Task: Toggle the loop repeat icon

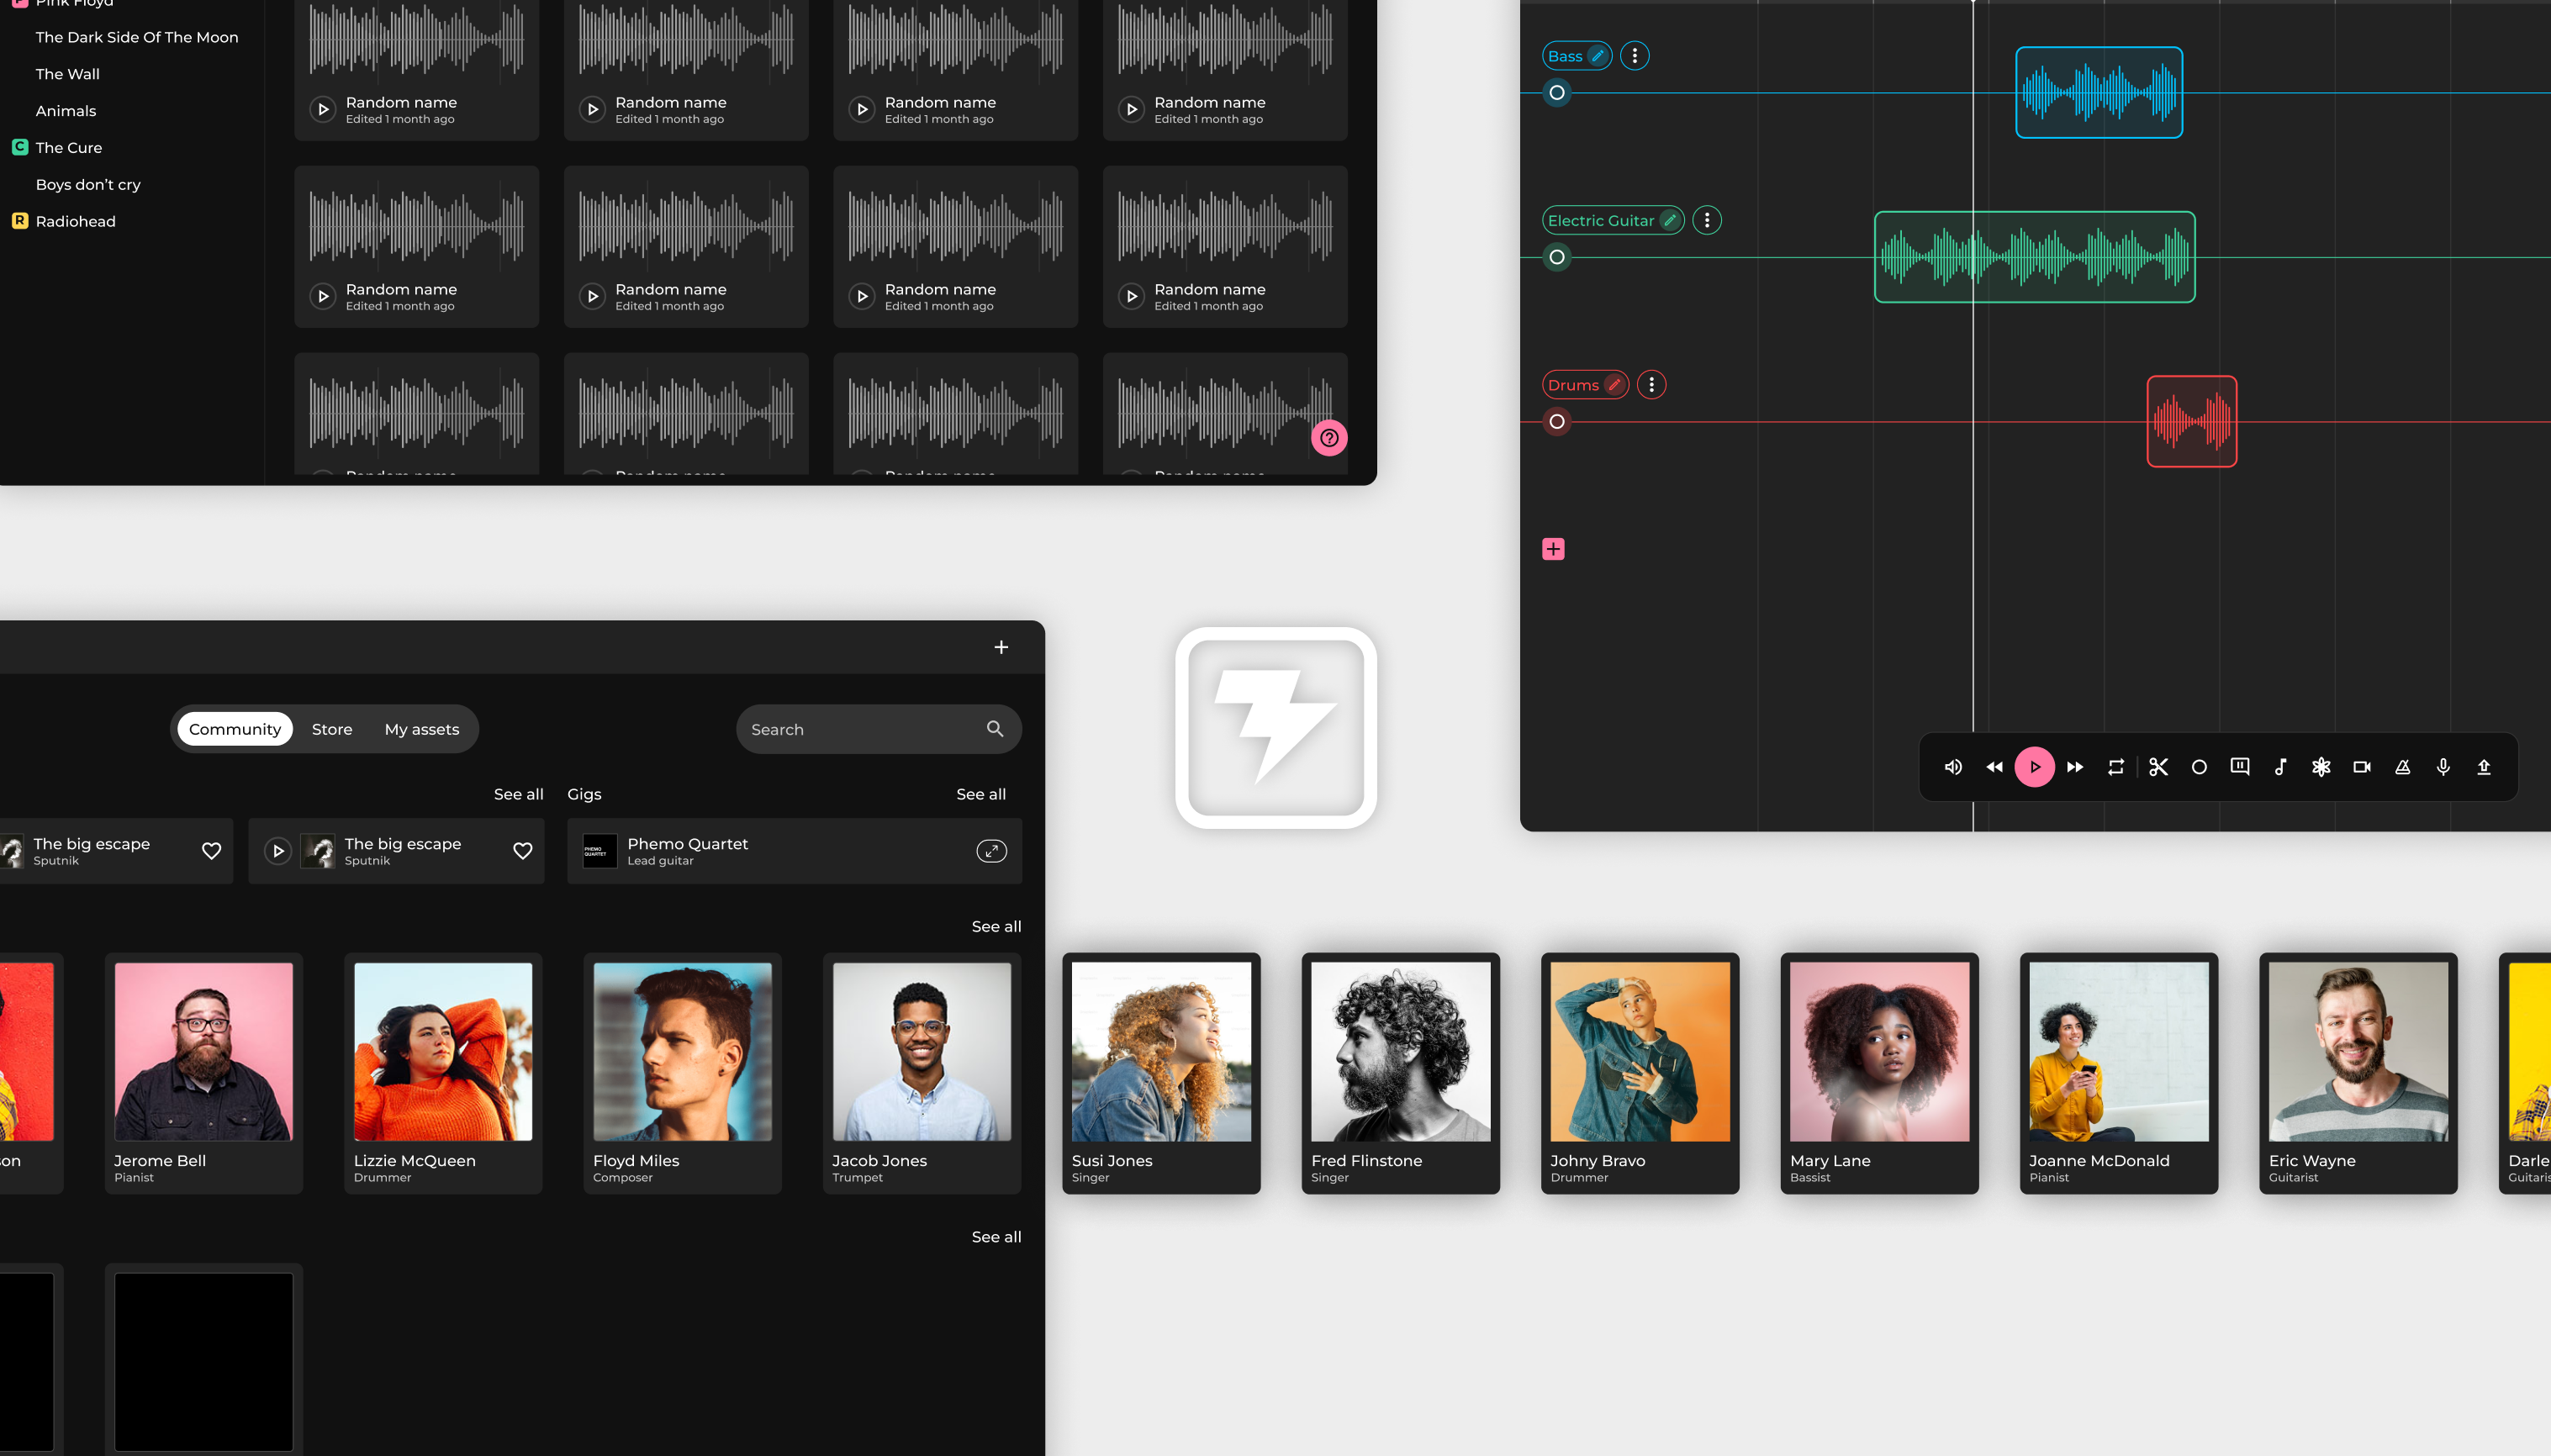Action: click(2116, 767)
